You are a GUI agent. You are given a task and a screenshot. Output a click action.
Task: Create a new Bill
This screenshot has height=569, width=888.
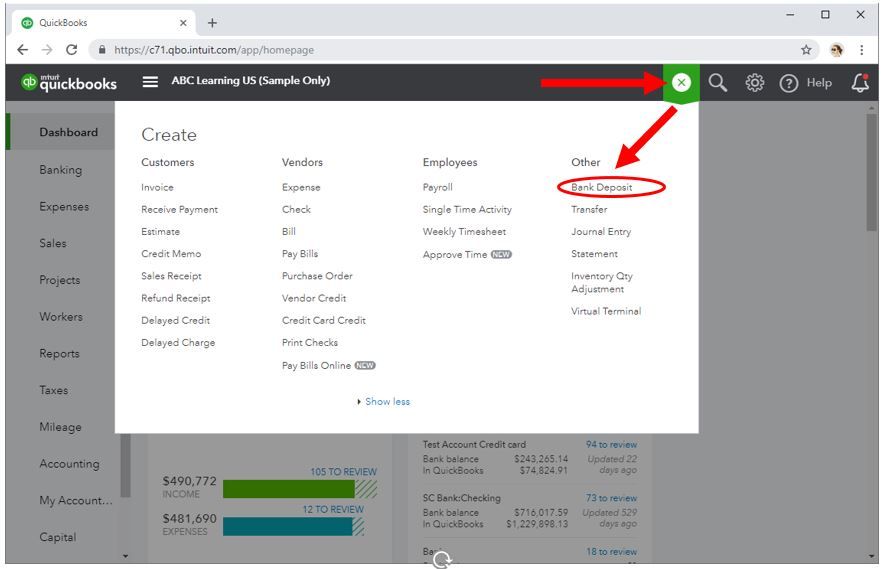click(289, 232)
